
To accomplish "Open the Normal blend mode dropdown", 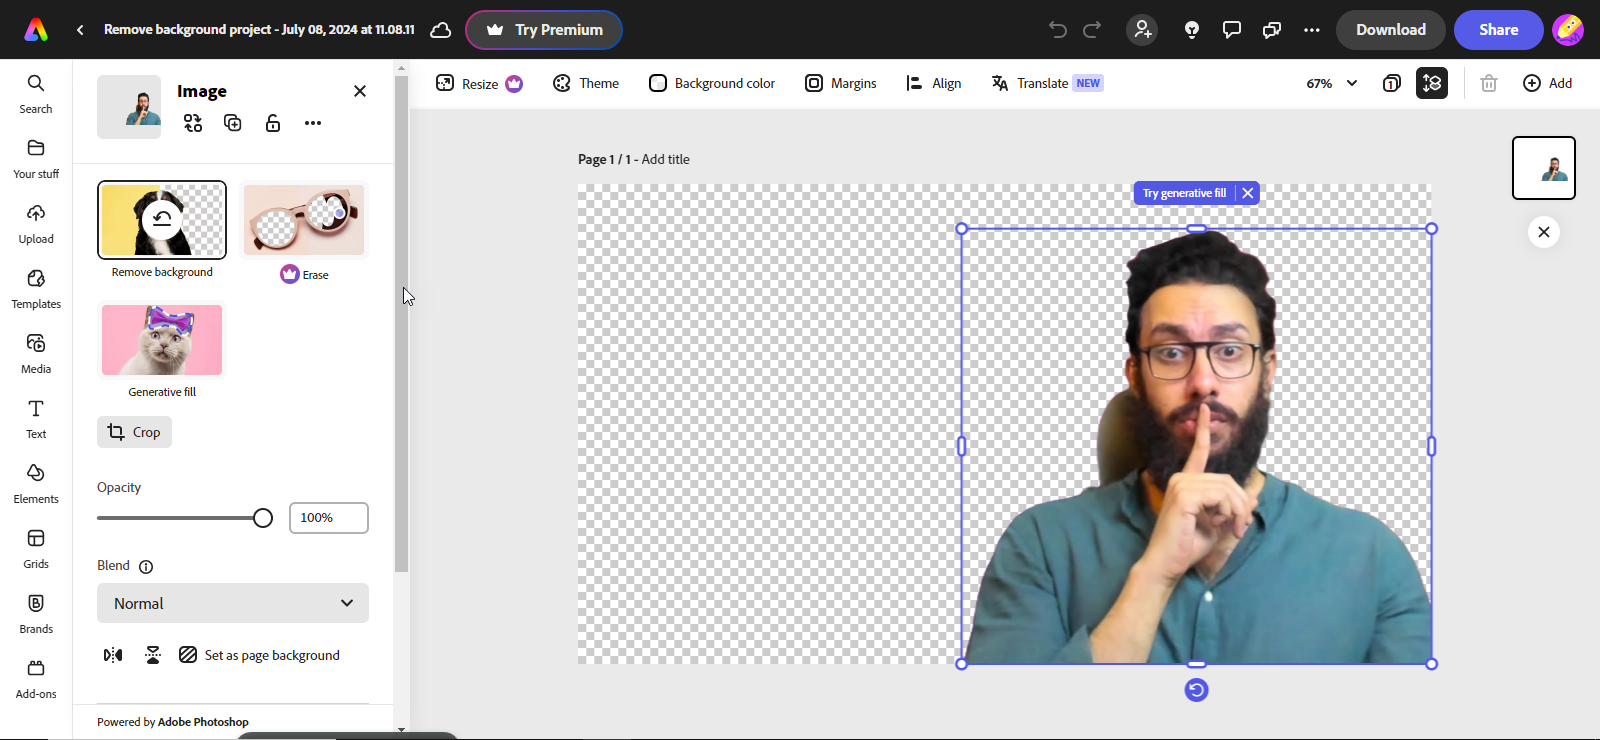I will click(x=233, y=603).
